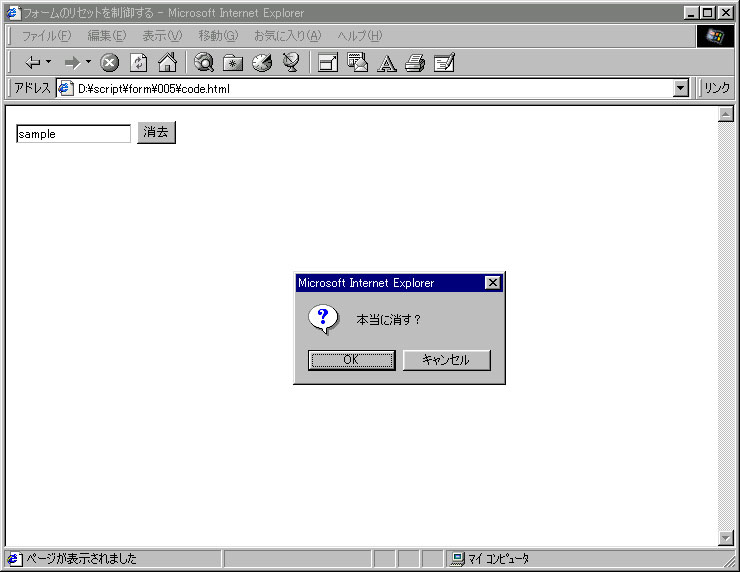740x572 pixels.
Task: Open the 移動(G) menu
Action: 218,36
